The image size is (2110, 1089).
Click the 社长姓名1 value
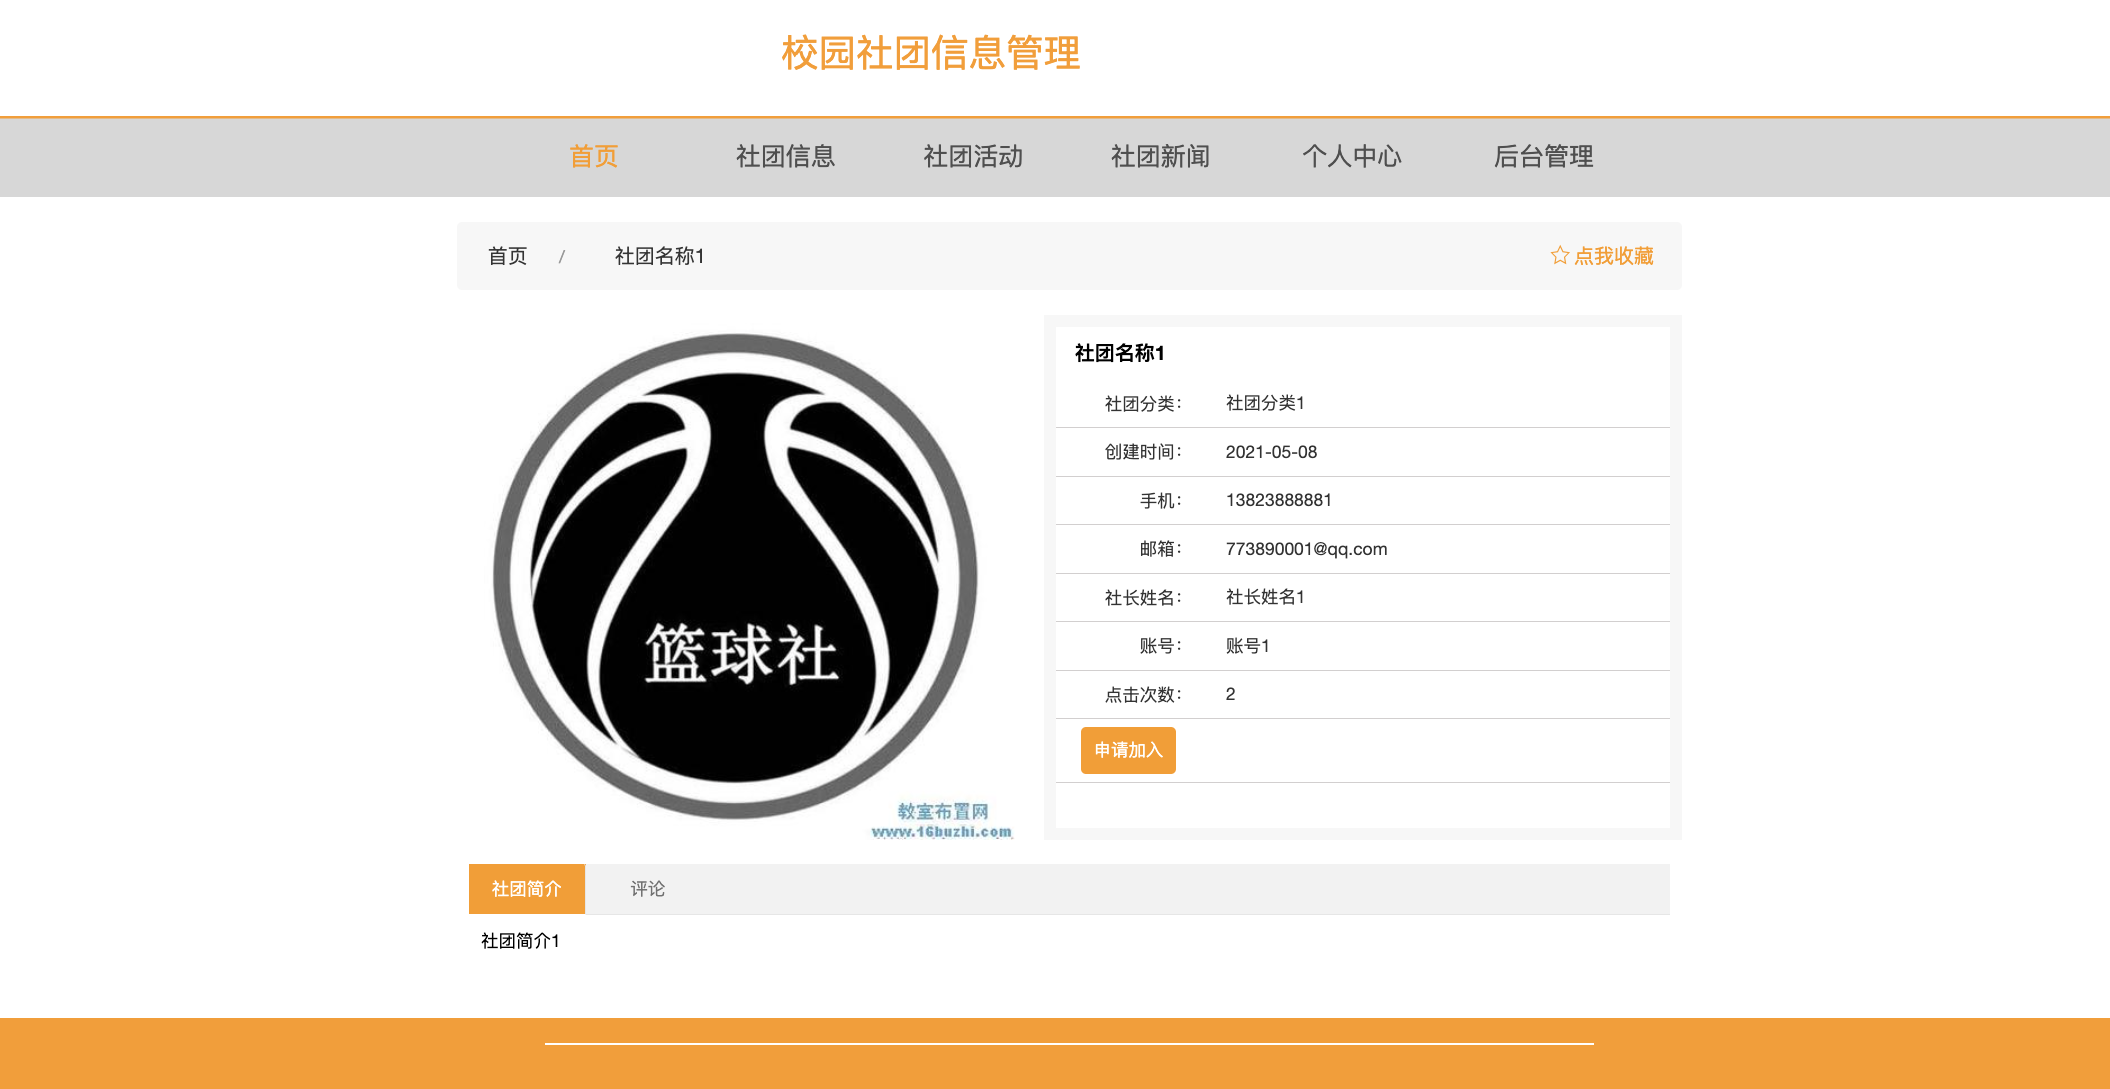[x=1265, y=597]
